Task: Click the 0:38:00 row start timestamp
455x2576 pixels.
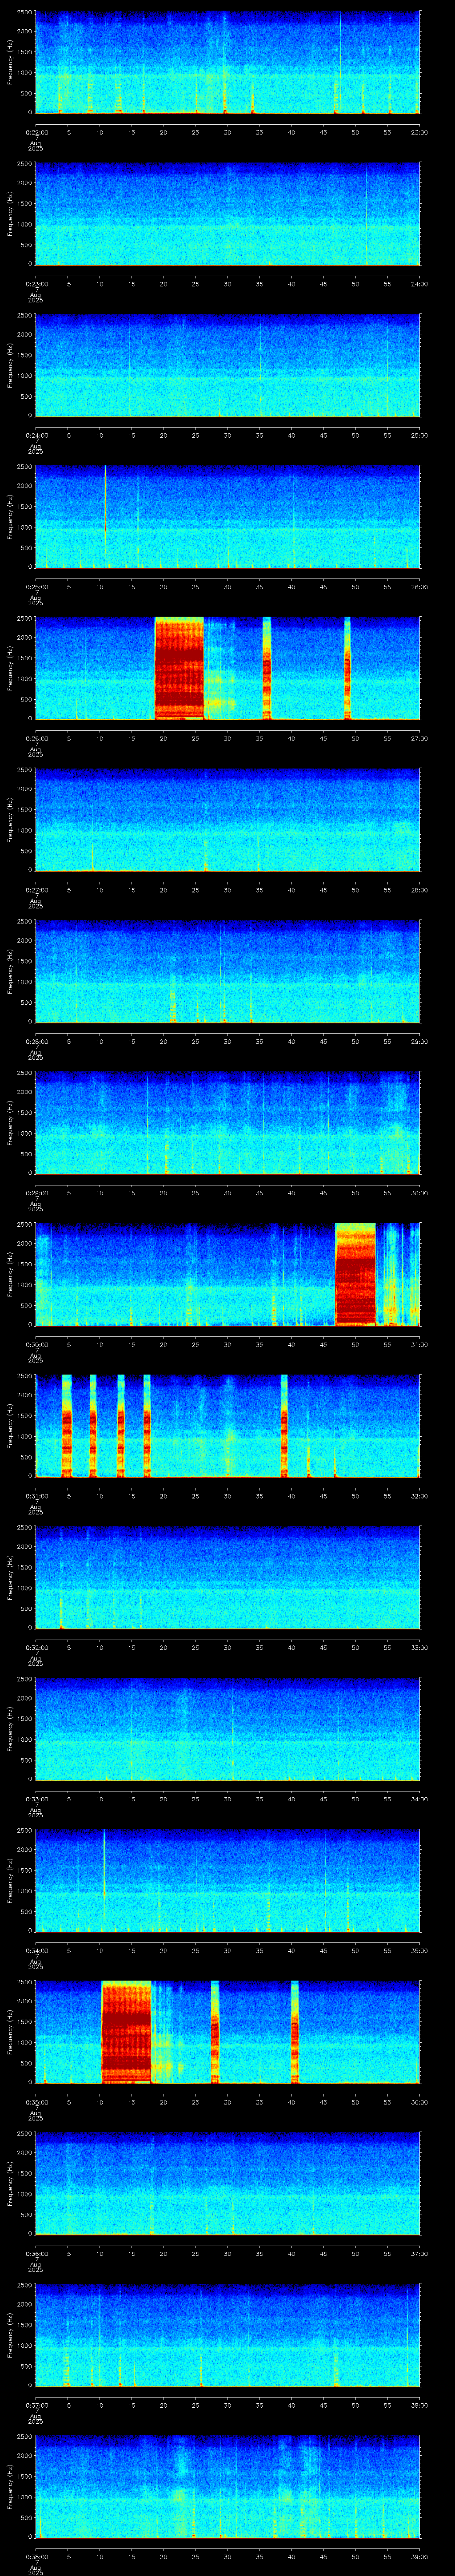Action: 36,2557
